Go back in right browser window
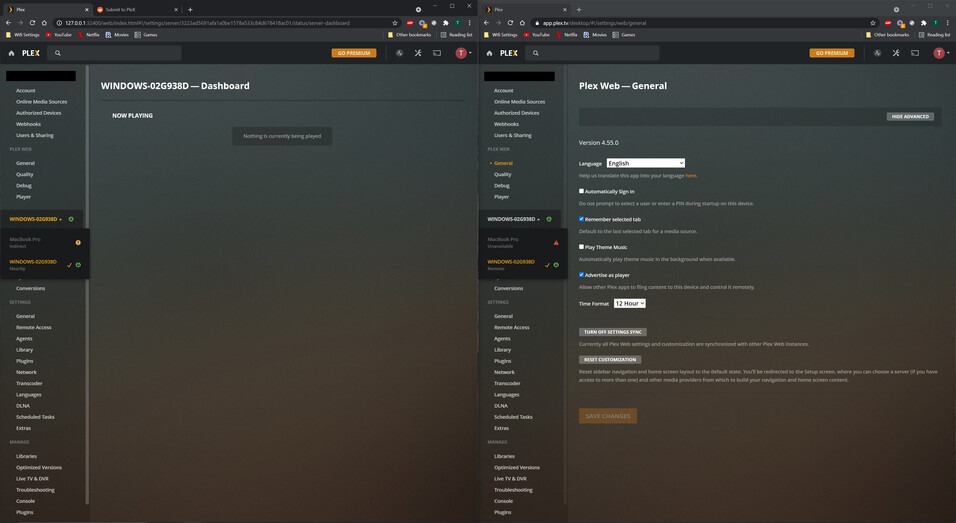This screenshot has height=523, width=956. point(487,23)
